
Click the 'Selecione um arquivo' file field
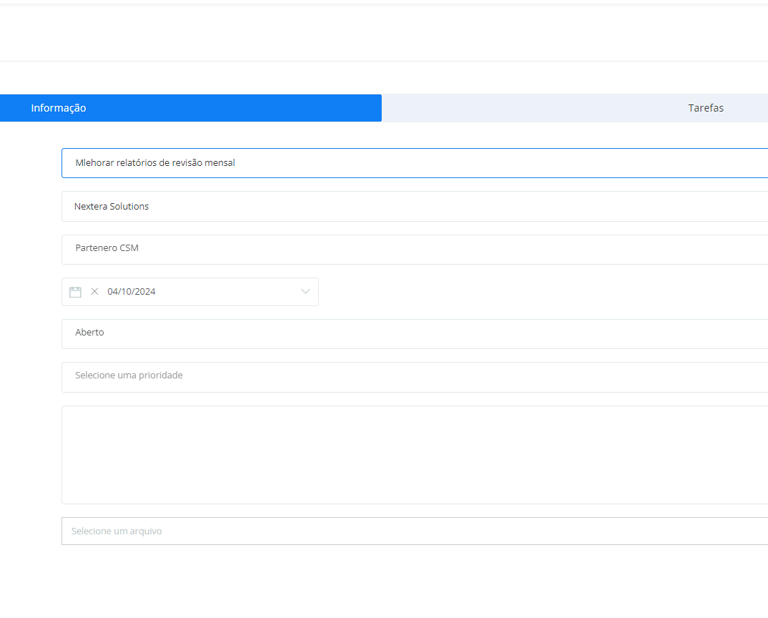coord(414,531)
